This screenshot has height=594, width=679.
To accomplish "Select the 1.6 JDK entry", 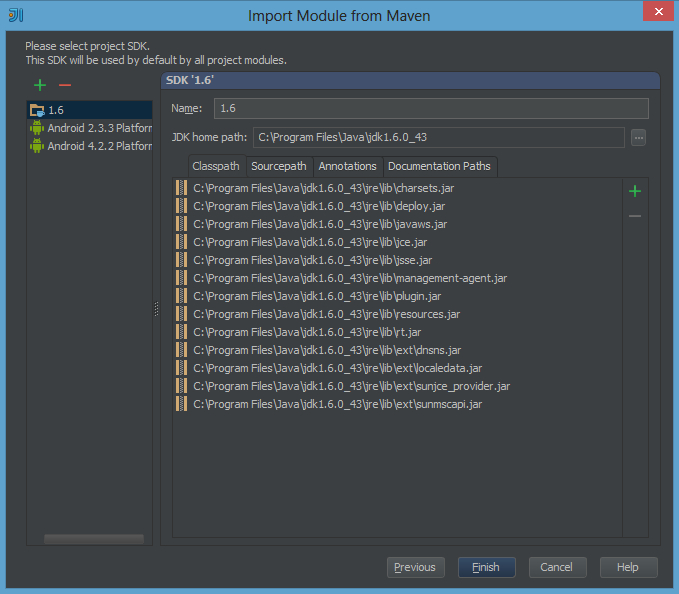I will pos(90,110).
